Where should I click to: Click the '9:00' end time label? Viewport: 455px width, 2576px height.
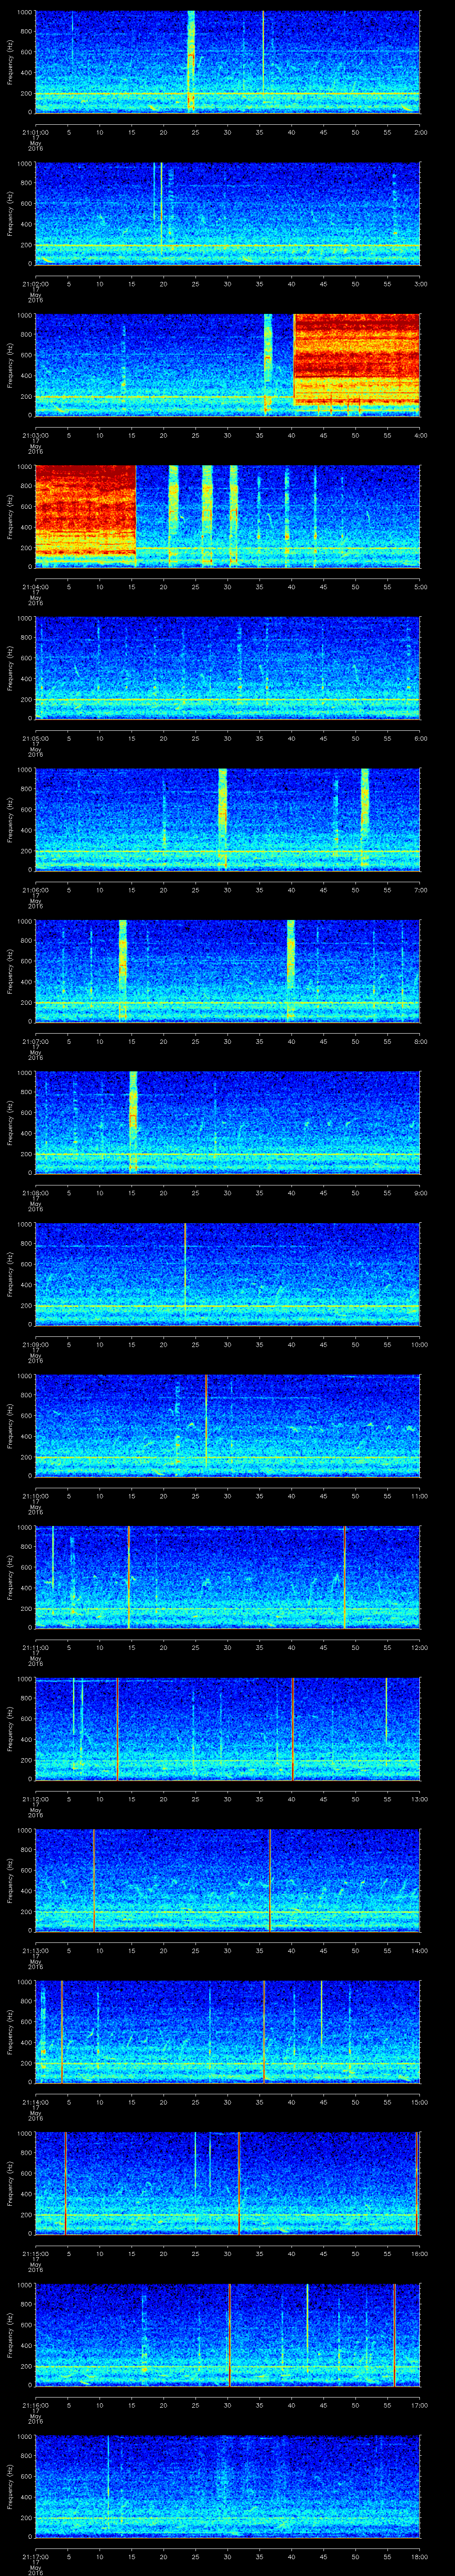[420, 1192]
